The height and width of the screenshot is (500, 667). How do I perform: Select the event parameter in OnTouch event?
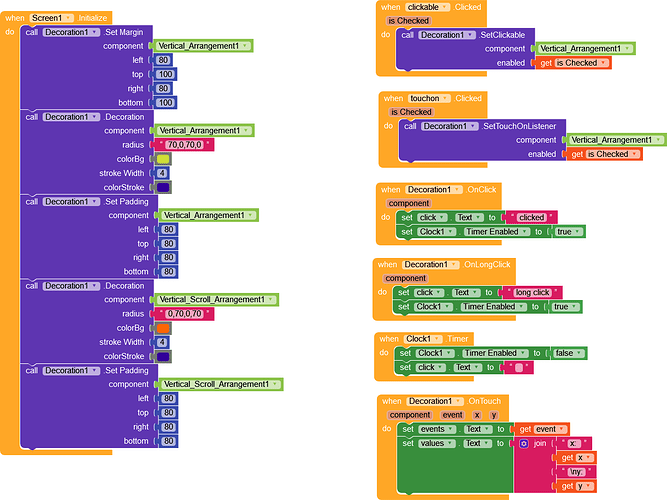click(x=452, y=415)
